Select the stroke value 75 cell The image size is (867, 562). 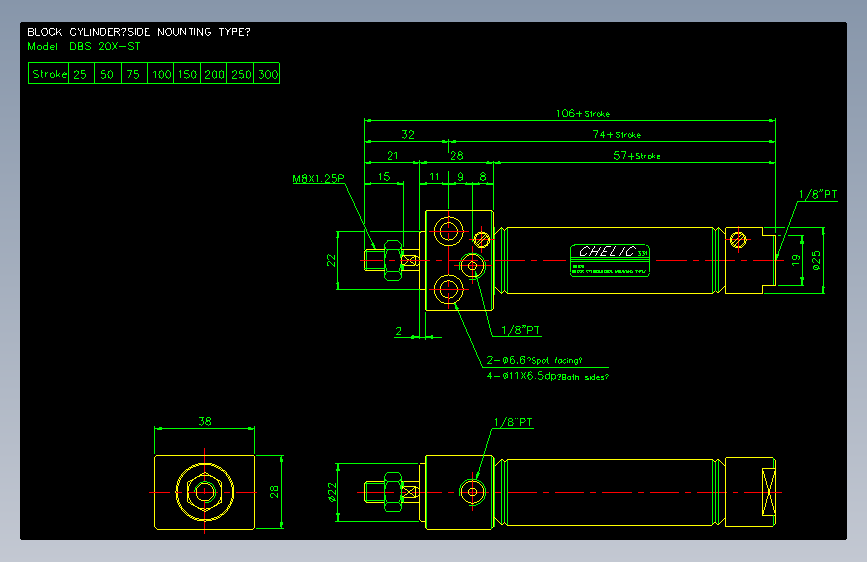click(x=134, y=74)
